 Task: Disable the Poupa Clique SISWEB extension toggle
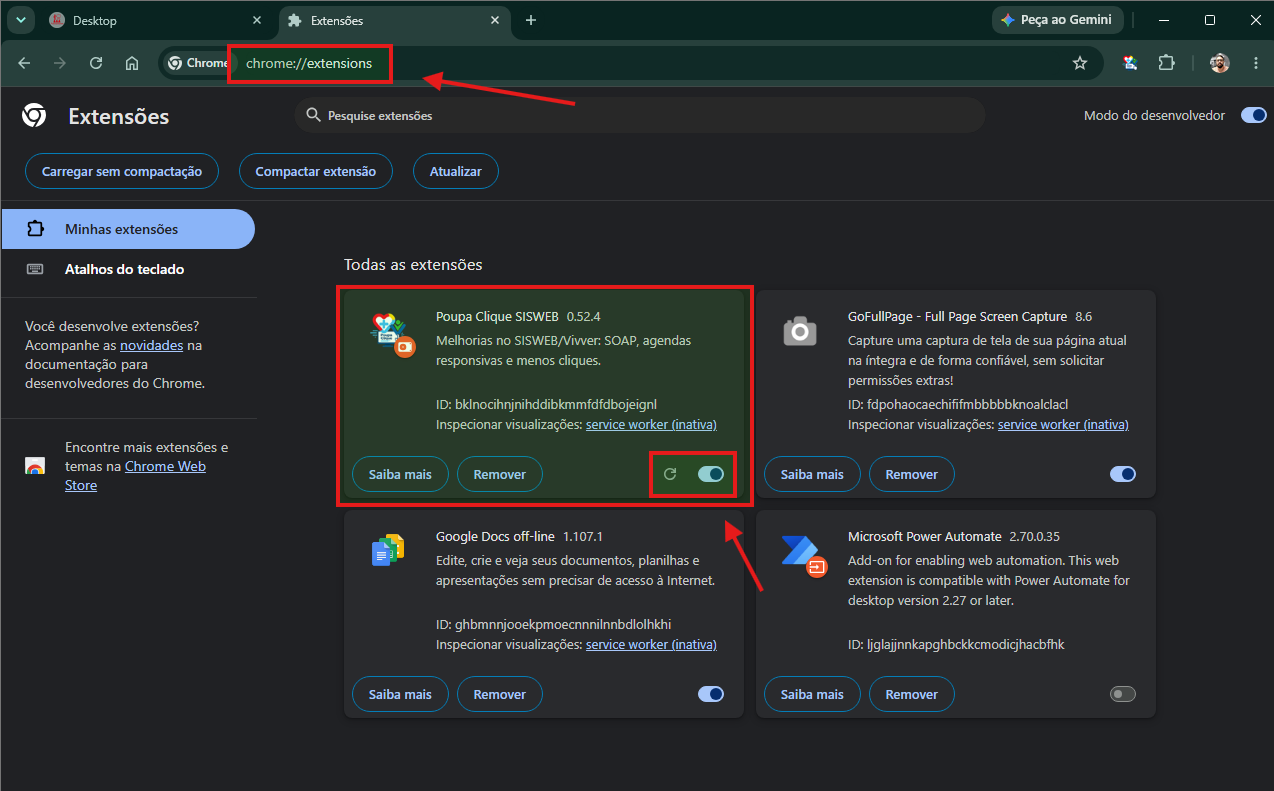(711, 474)
